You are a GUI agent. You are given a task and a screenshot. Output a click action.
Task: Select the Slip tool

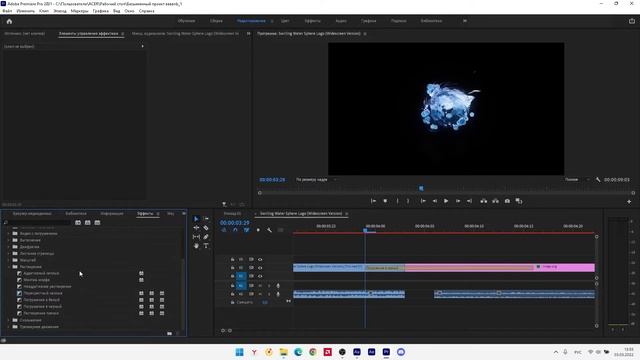point(196,237)
